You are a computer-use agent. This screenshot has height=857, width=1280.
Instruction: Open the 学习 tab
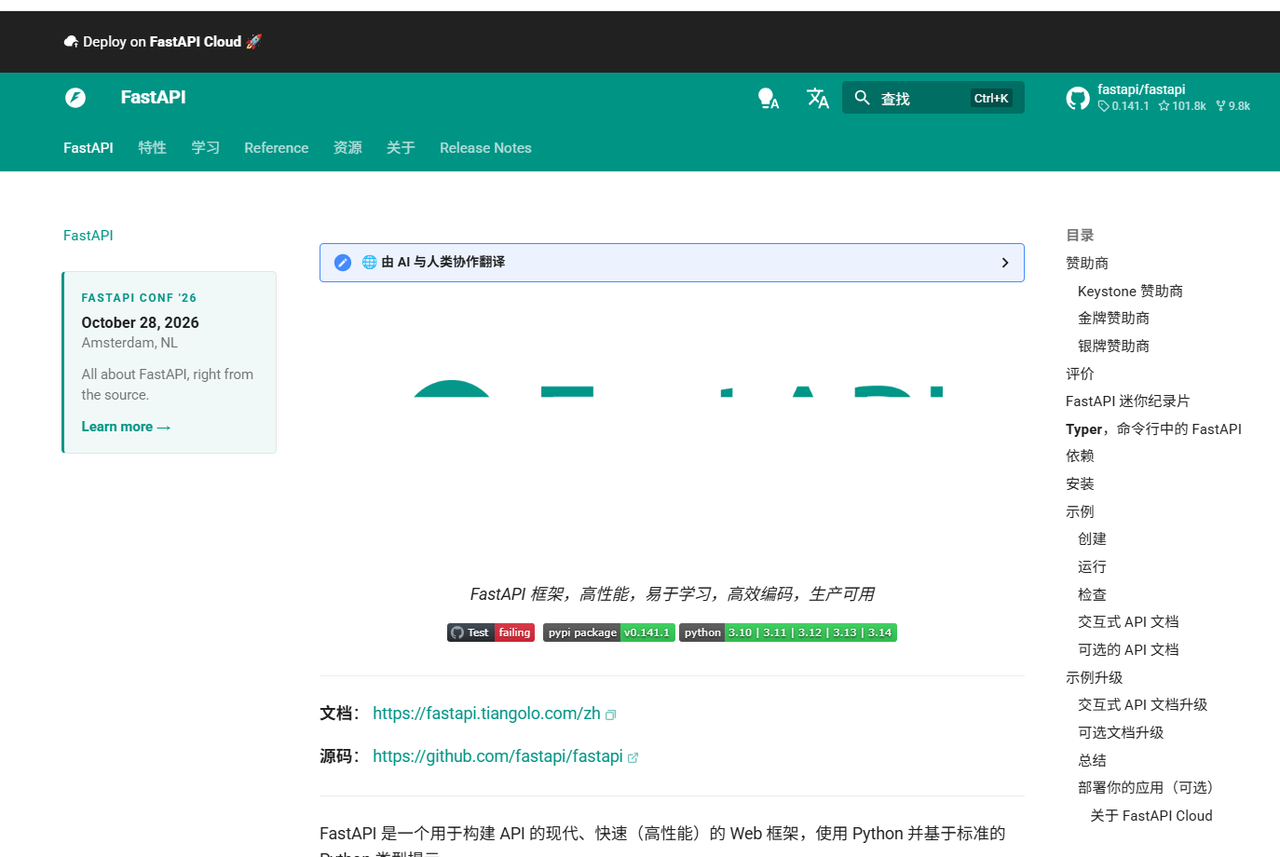[x=206, y=147]
